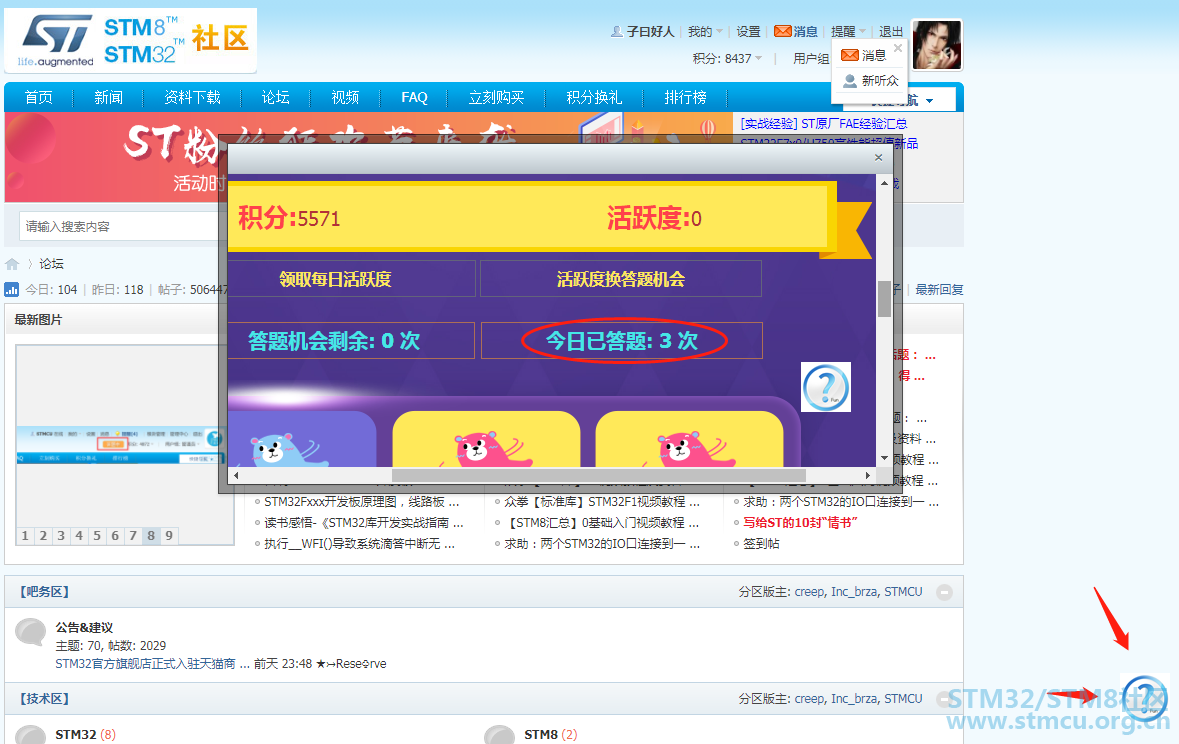Click the envelope icon in top bar
Image resolution: width=1179 pixels, height=744 pixels.
[x=783, y=31]
